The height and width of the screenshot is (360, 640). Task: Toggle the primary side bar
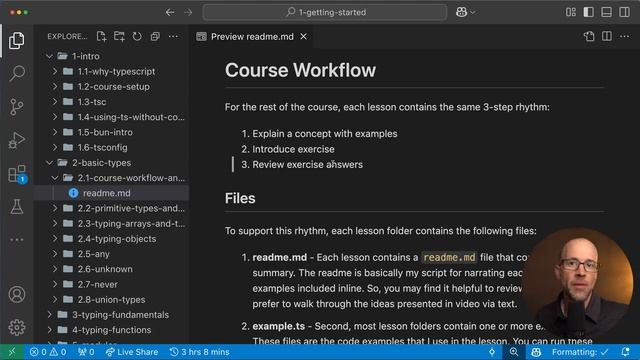[x=589, y=12]
